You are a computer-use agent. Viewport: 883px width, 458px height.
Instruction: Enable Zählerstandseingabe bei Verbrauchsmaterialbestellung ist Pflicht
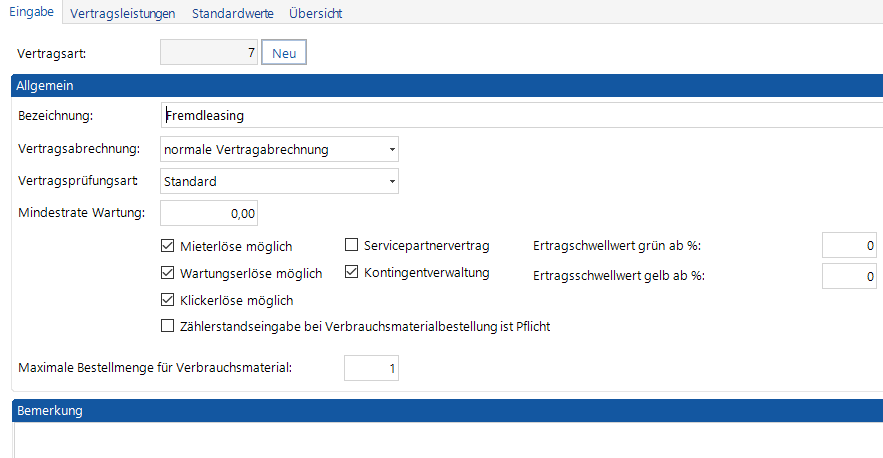coord(168,325)
